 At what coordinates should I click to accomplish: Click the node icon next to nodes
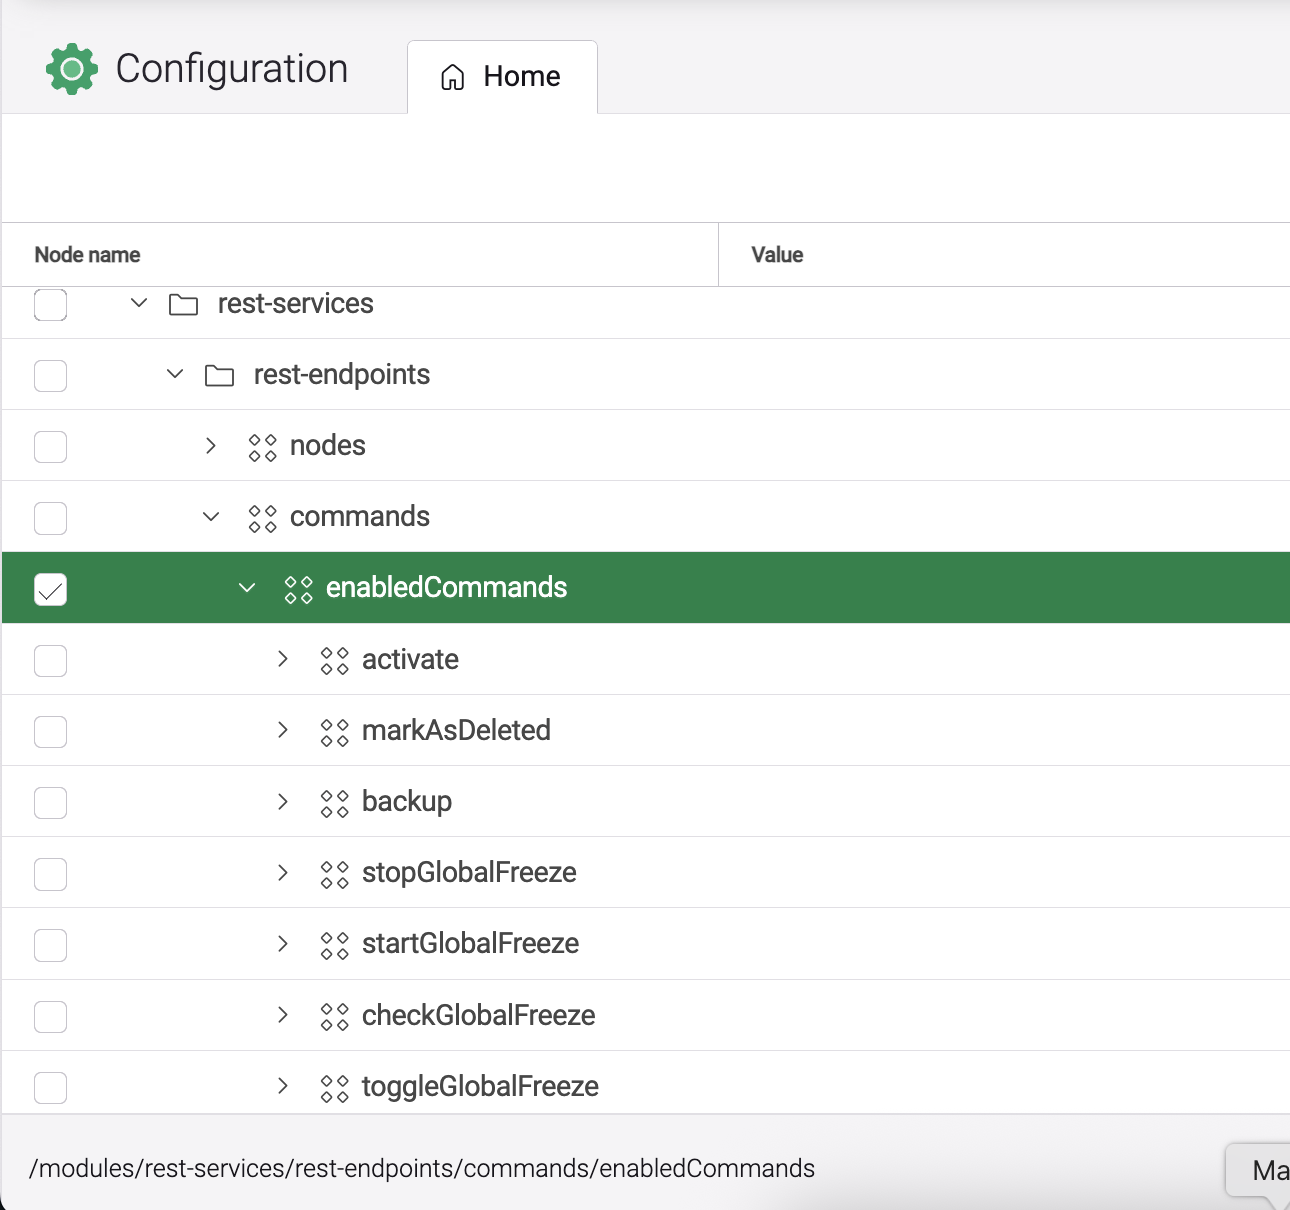click(x=262, y=447)
